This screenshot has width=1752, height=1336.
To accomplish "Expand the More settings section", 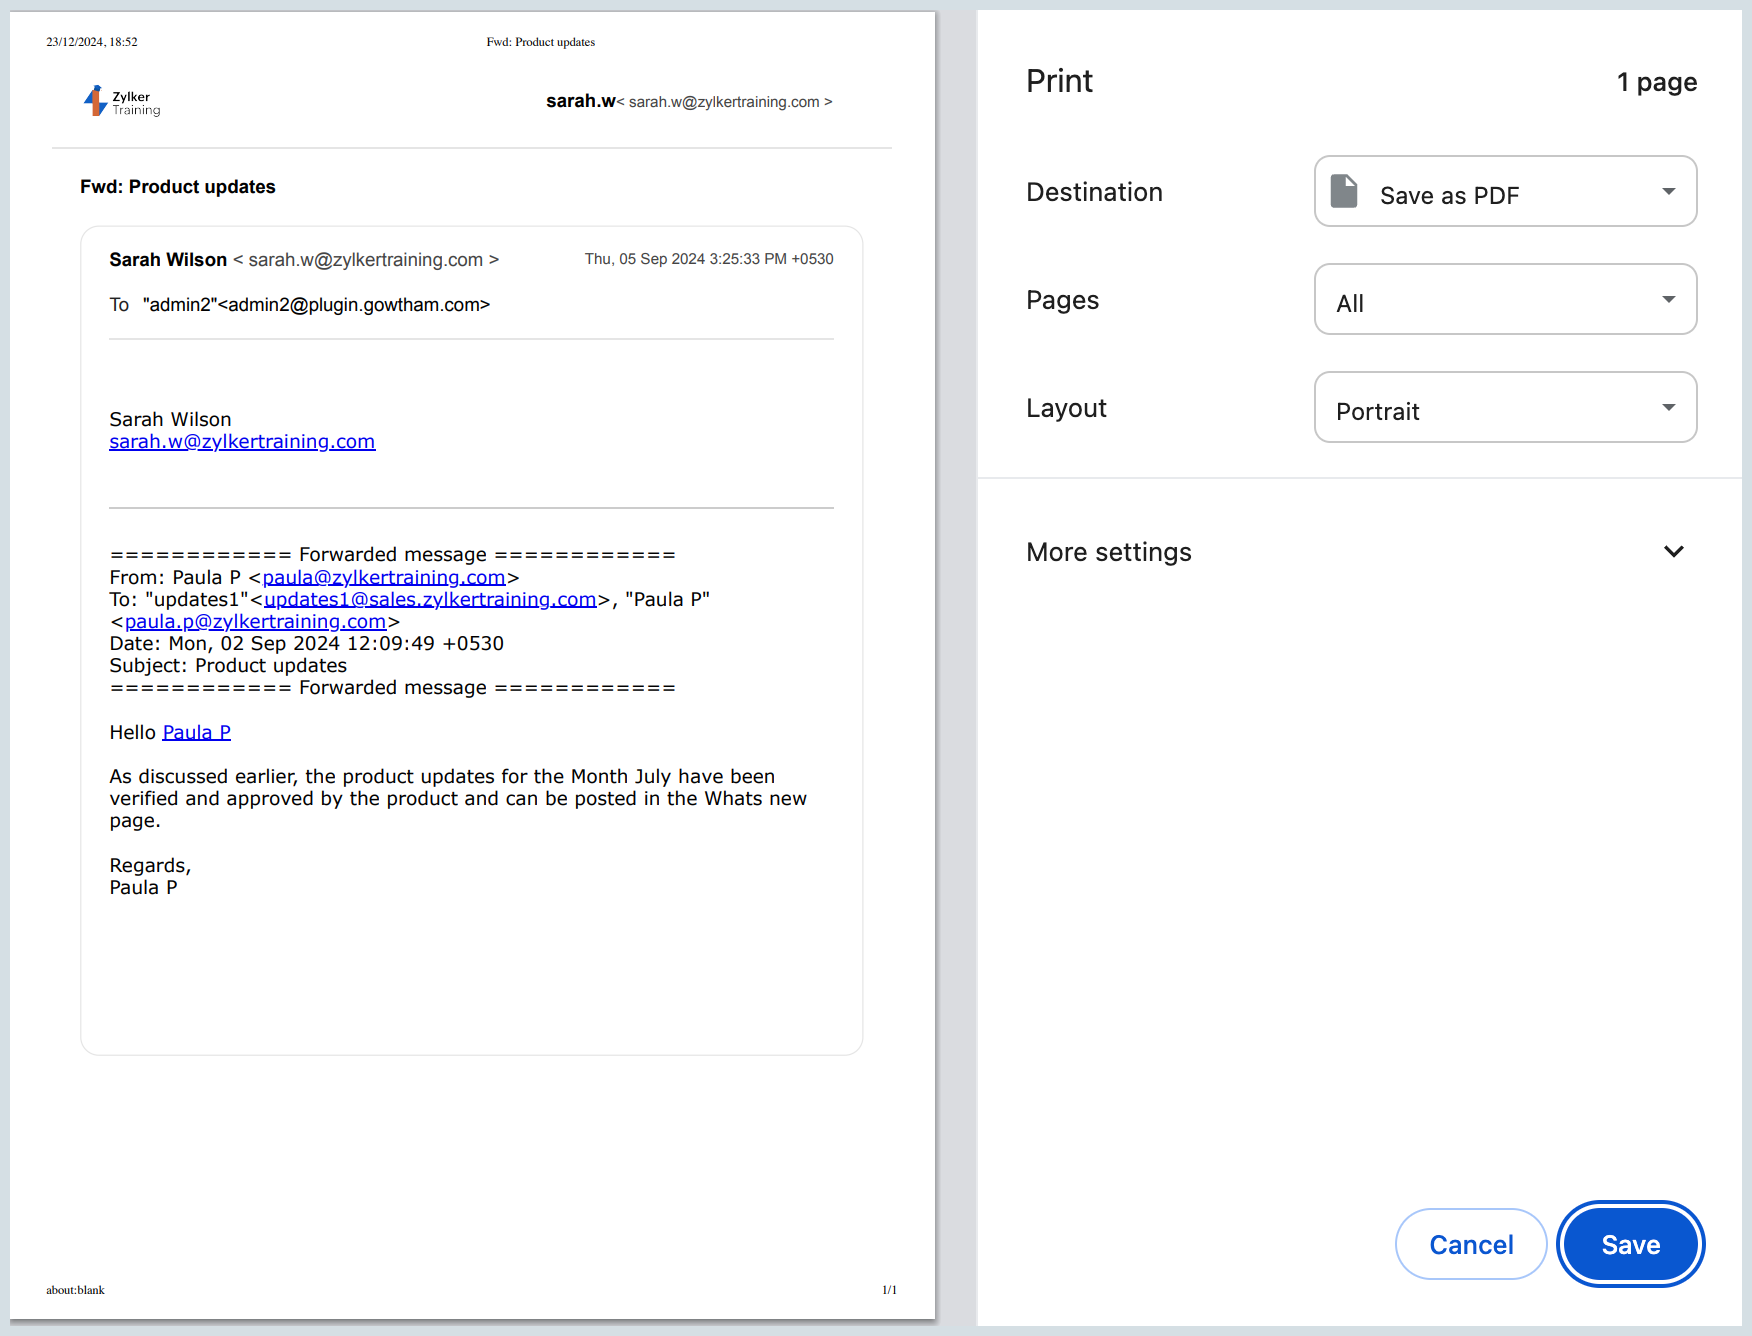I will [1108, 551].
